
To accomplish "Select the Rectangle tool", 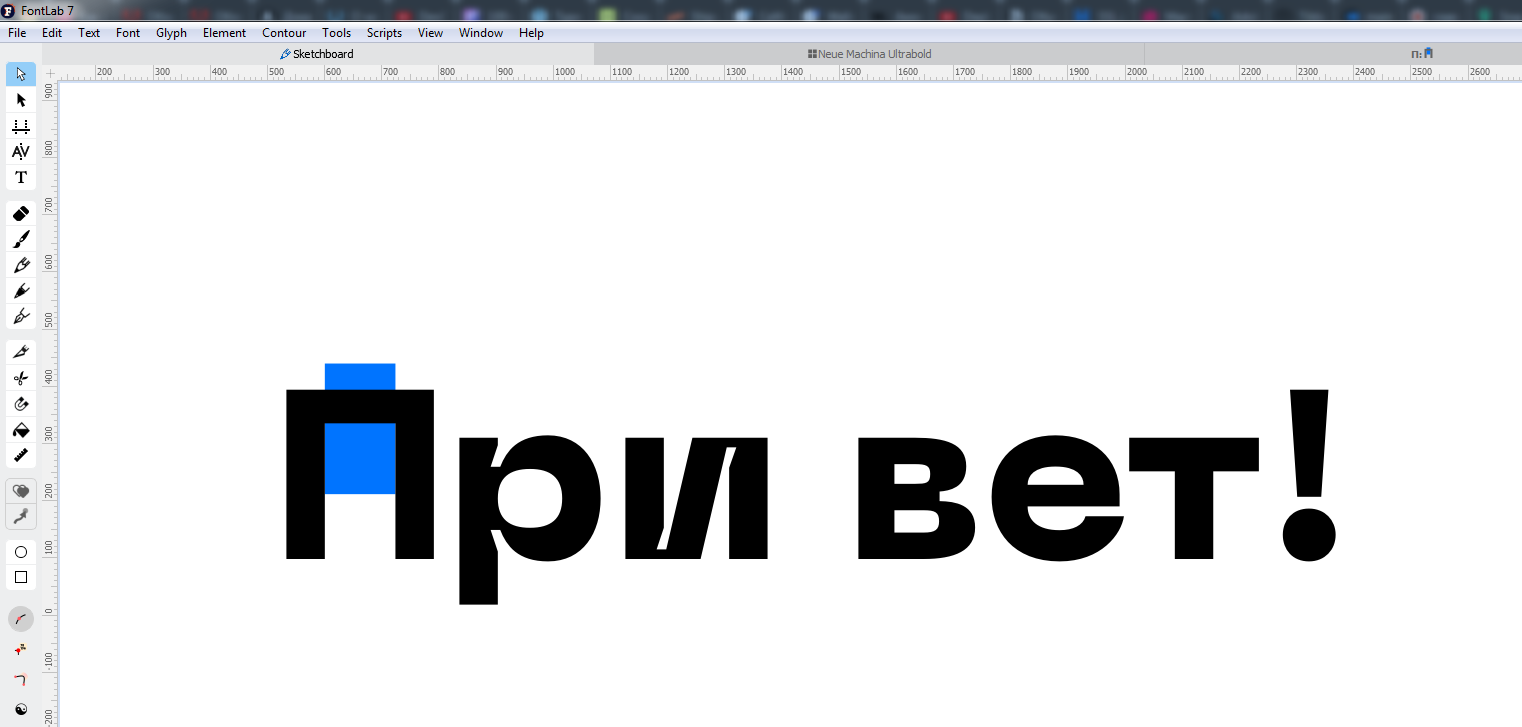I will pos(21,577).
